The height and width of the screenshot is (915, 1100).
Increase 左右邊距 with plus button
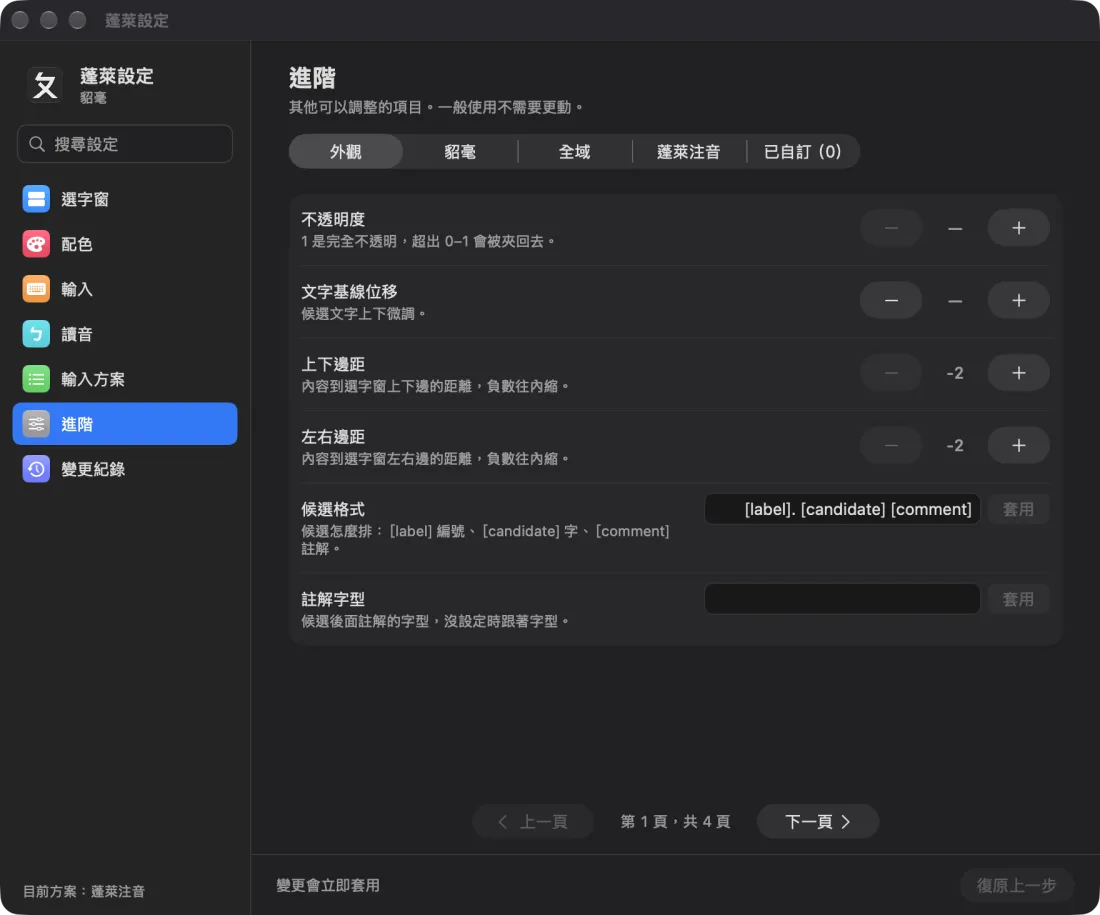[x=1019, y=445]
